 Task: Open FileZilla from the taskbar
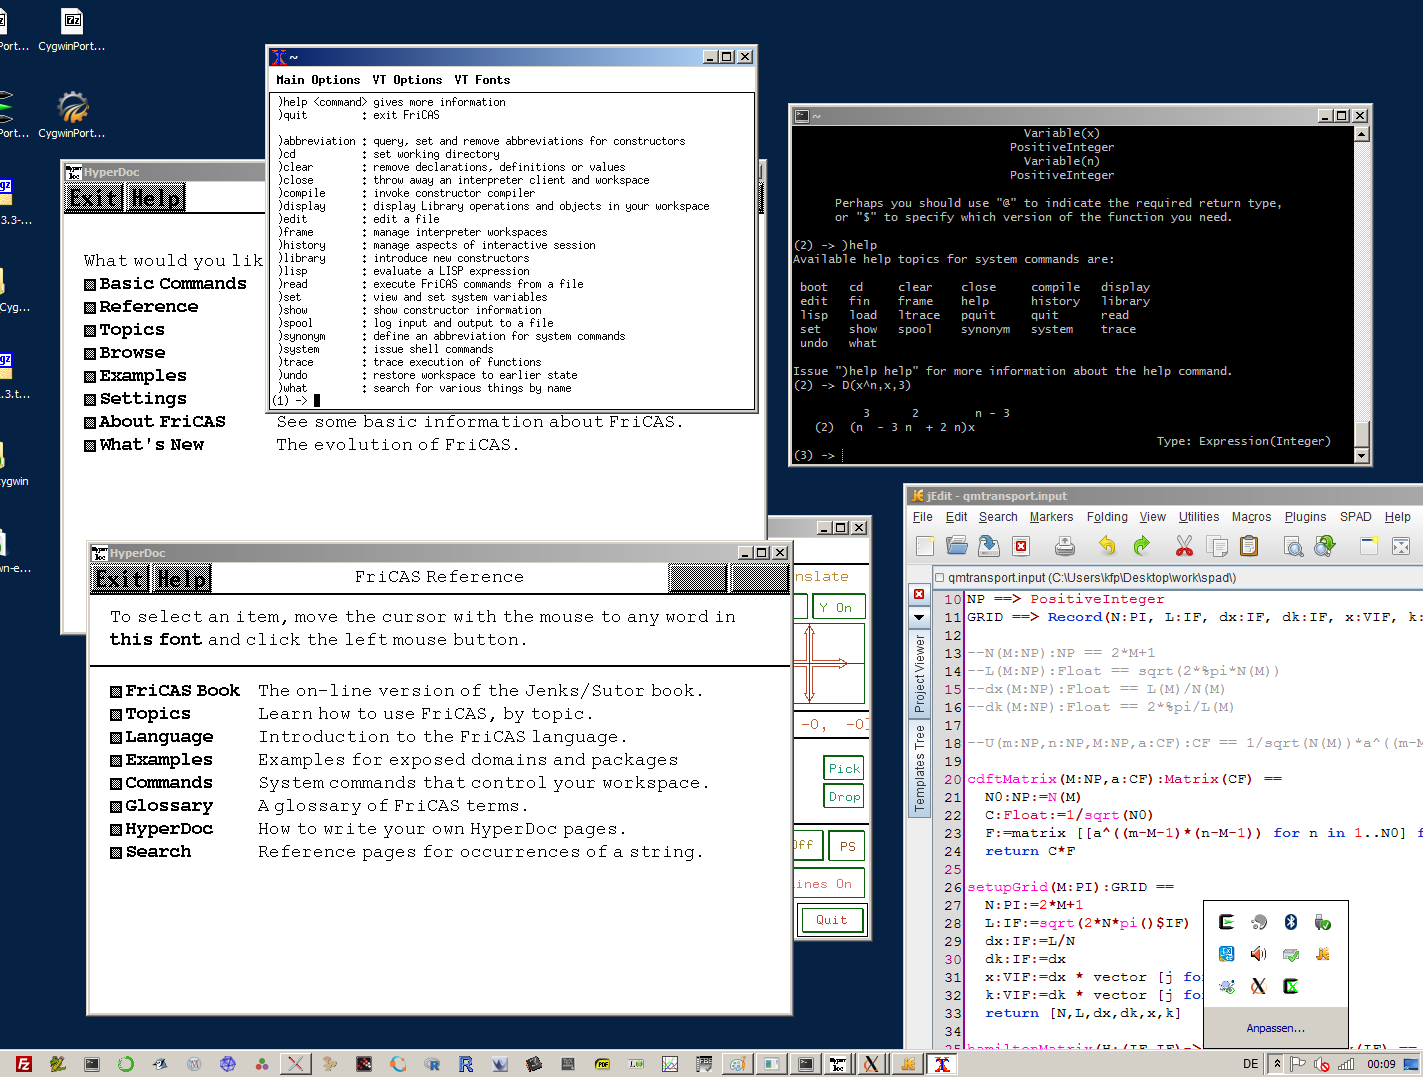click(x=24, y=1064)
